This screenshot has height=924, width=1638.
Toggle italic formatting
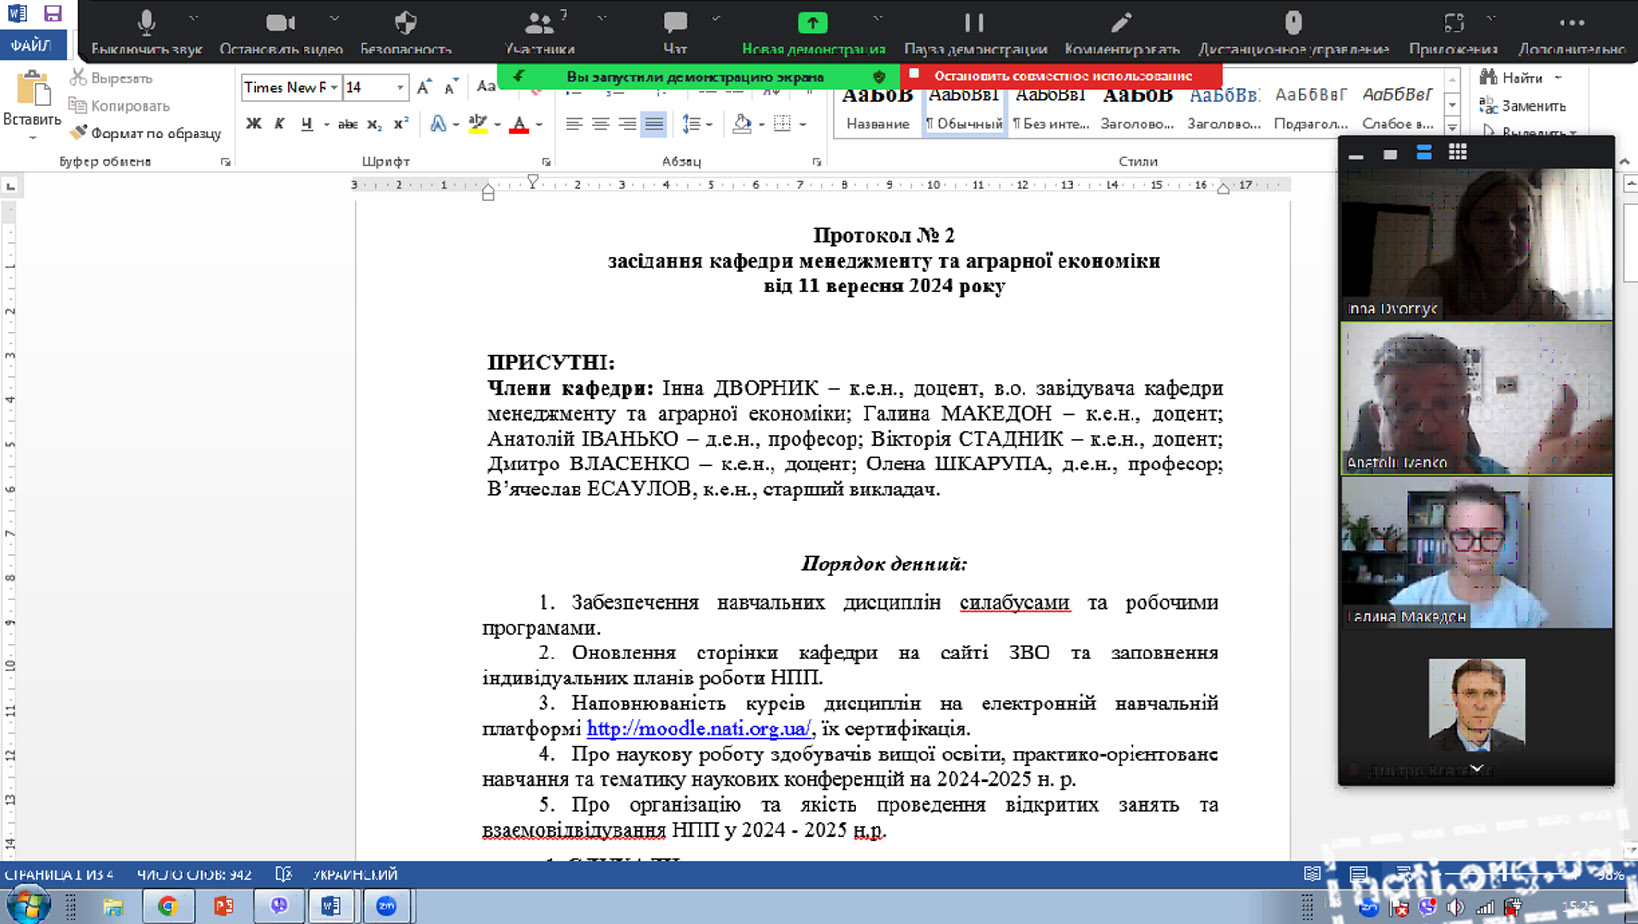280,124
